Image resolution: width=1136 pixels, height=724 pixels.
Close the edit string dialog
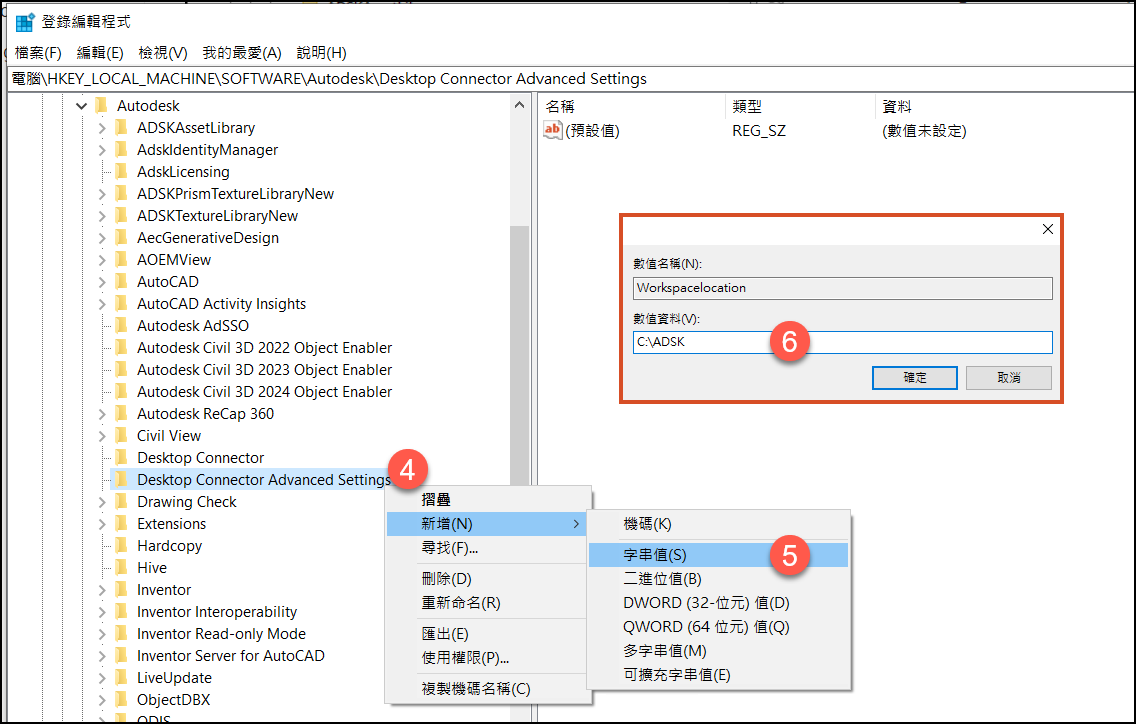point(1048,229)
